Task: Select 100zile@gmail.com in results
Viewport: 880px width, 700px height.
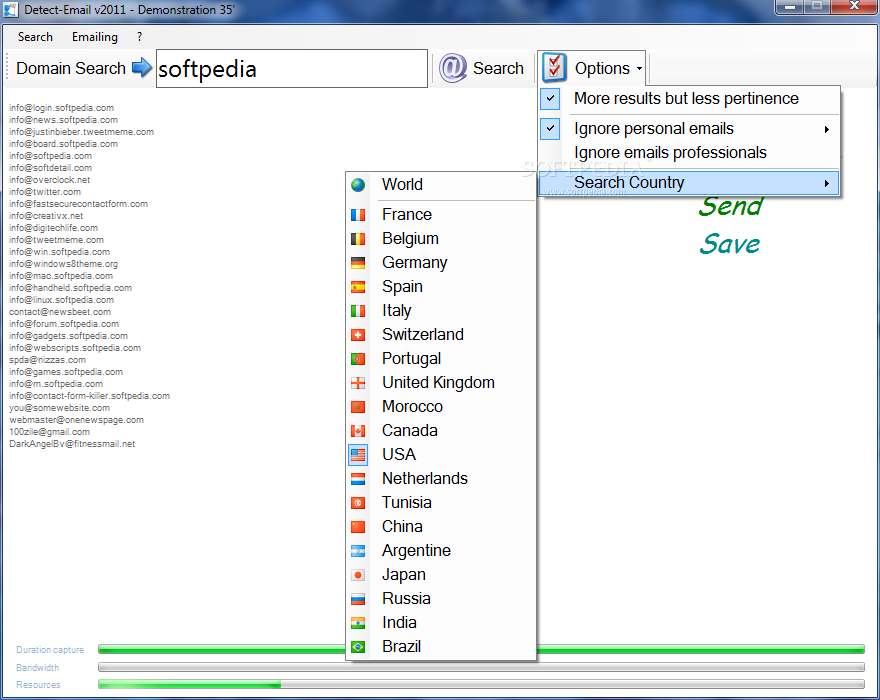Action: pos(49,432)
